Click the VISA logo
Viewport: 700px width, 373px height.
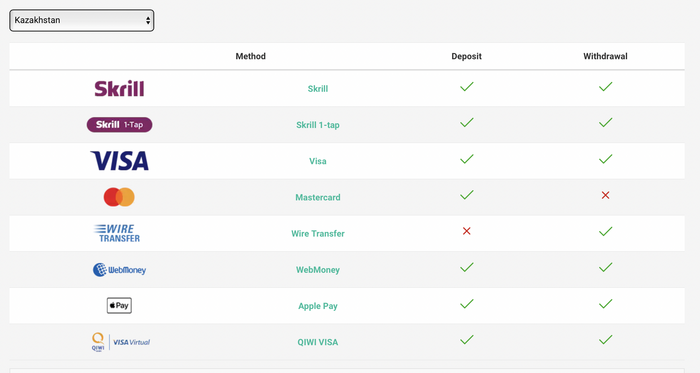[x=119, y=161]
